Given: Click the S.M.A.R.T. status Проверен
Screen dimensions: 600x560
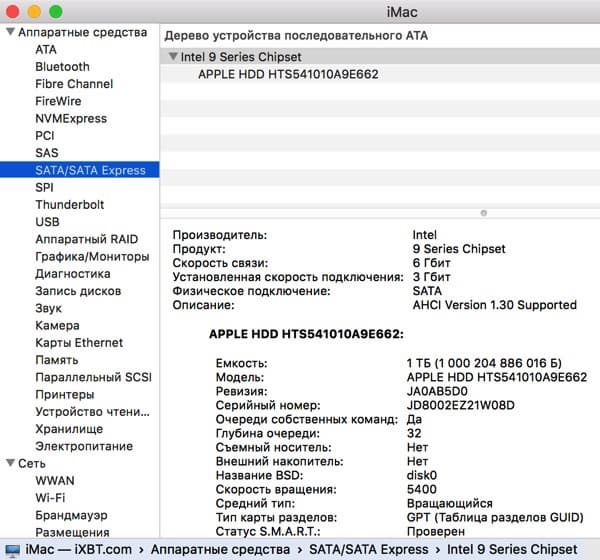Looking at the screenshot, I should [436, 531].
